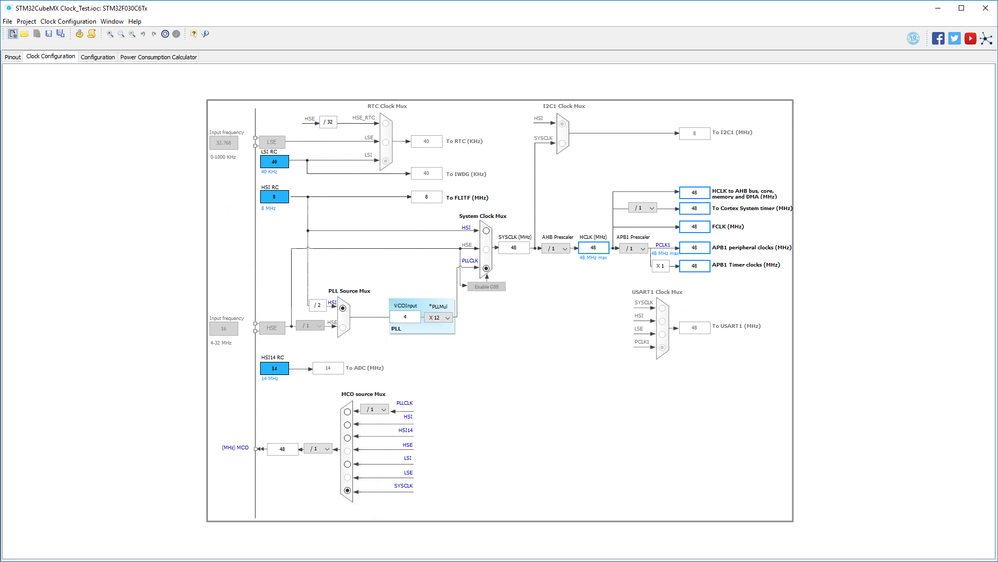998x562 pixels.
Task: Switch to Power Consumption Calculator tab
Action: tap(158, 57)
